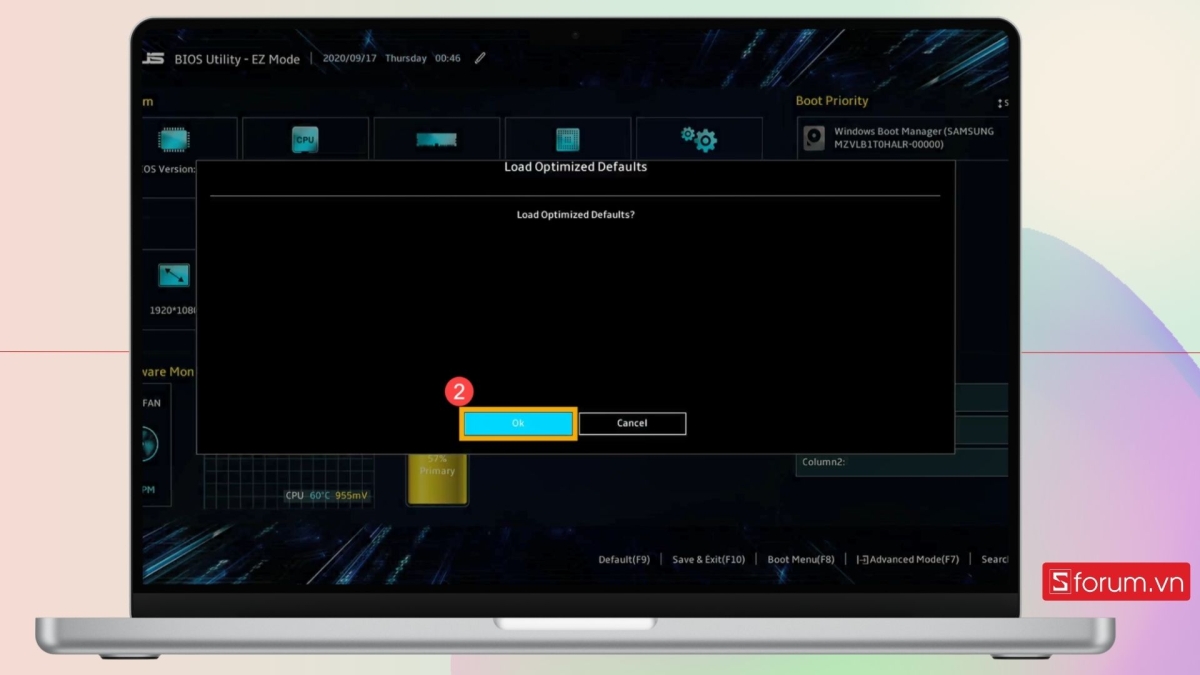Click the pencil edit icon beside the time

pyautogui.click(x=480, y=58)
